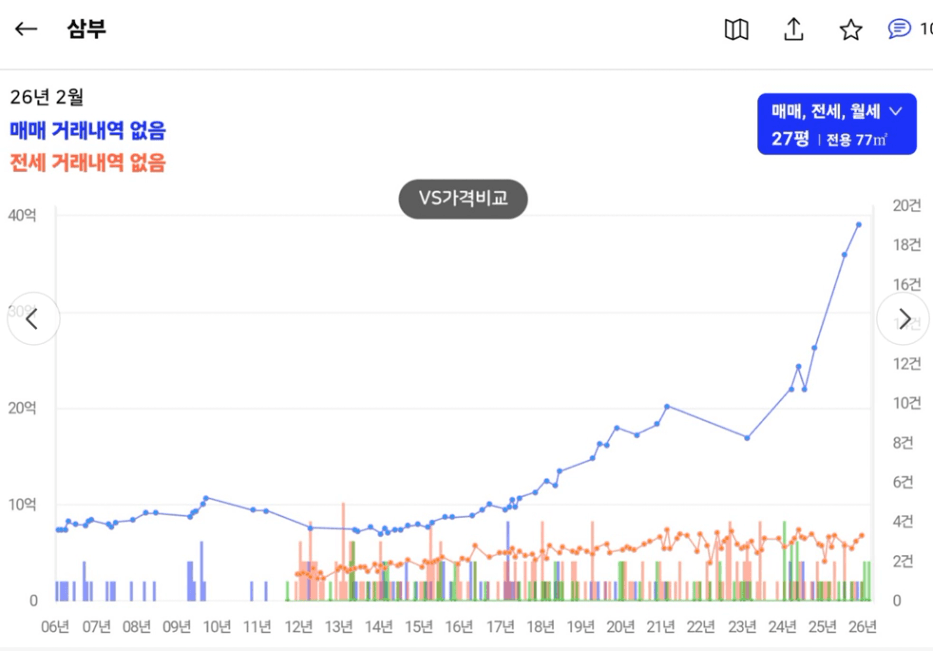Viewport: 933px width, 651px height.
Task: Open the map view icon
Action: 736,30
